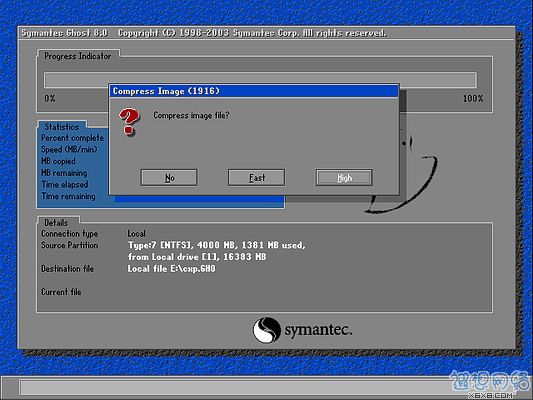
Task: Select High compression
Action: [x=344, y=177]
